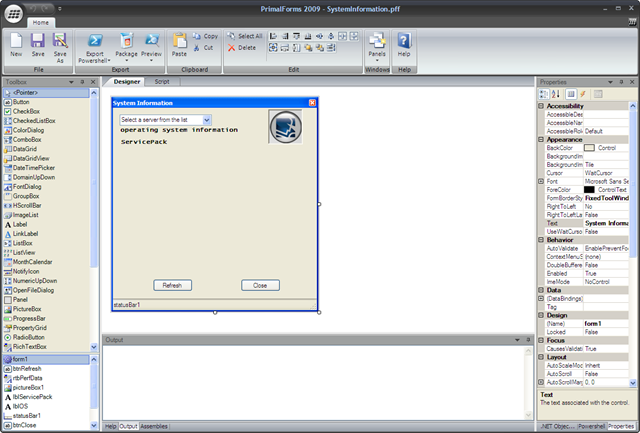This screenshot has height=433, width=640.
Task: Click the Align Lefts icon
Action: [x=273, y=36]
